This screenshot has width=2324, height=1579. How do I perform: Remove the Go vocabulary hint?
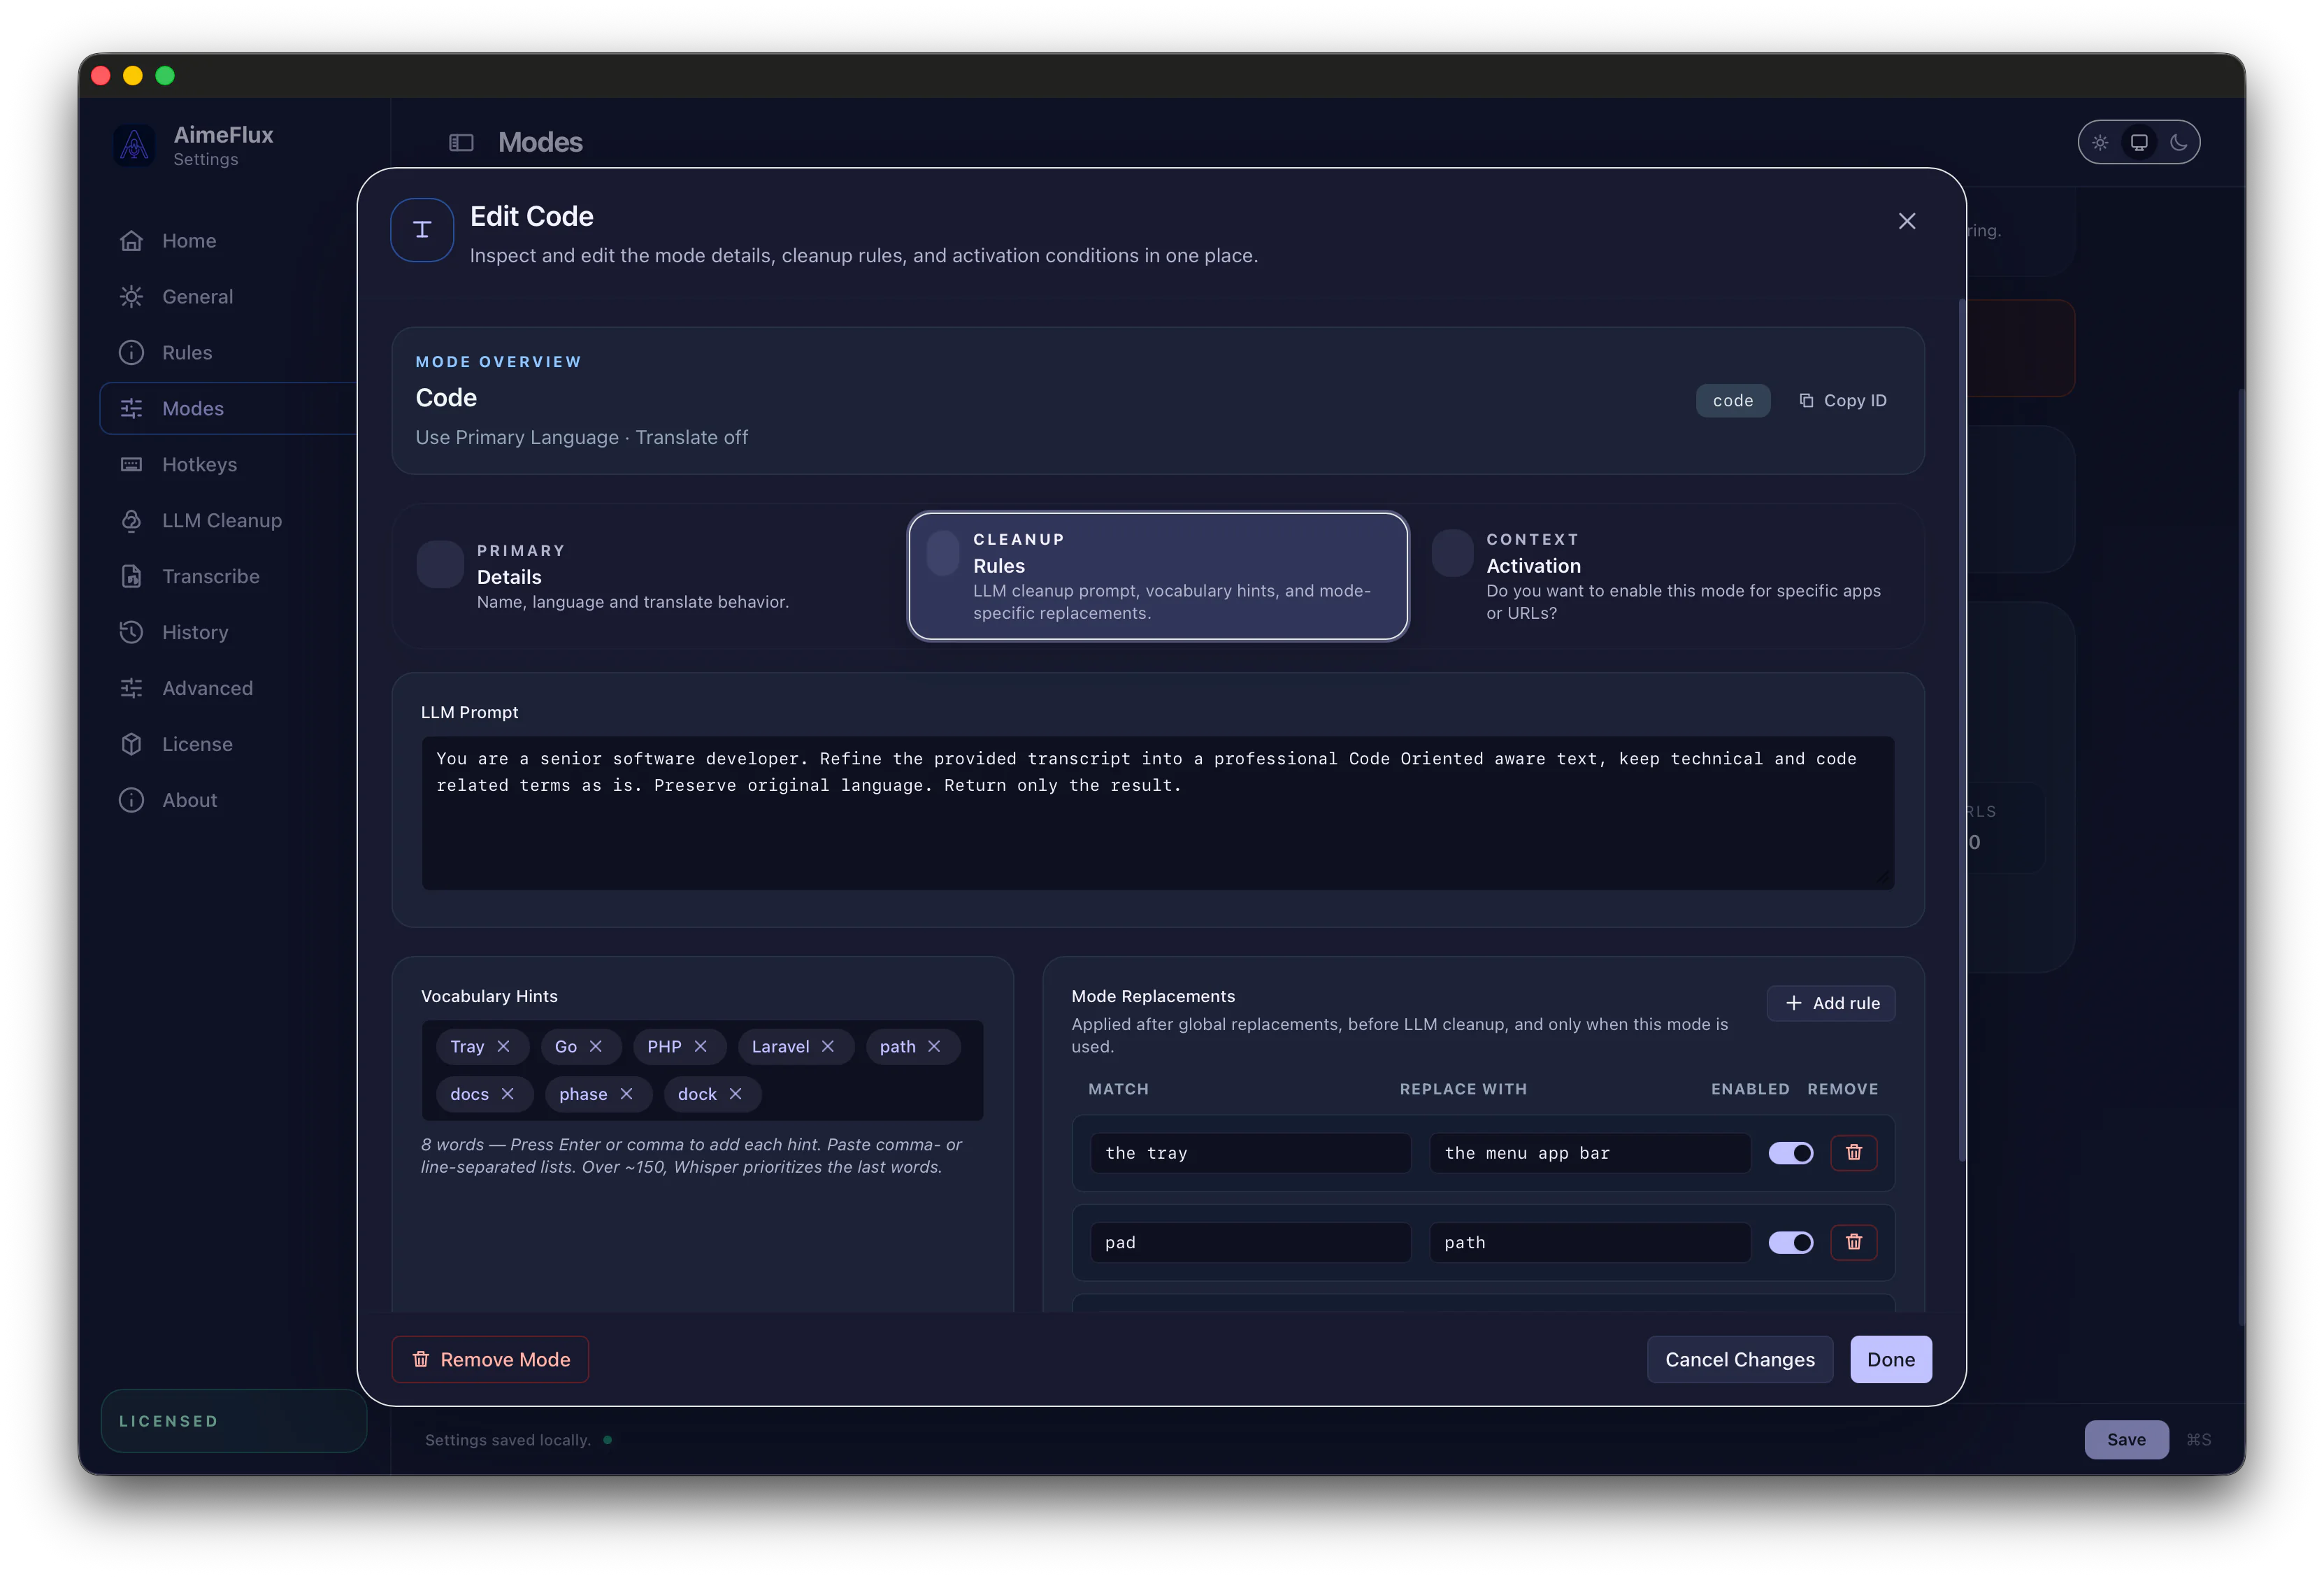(595, 1046)
